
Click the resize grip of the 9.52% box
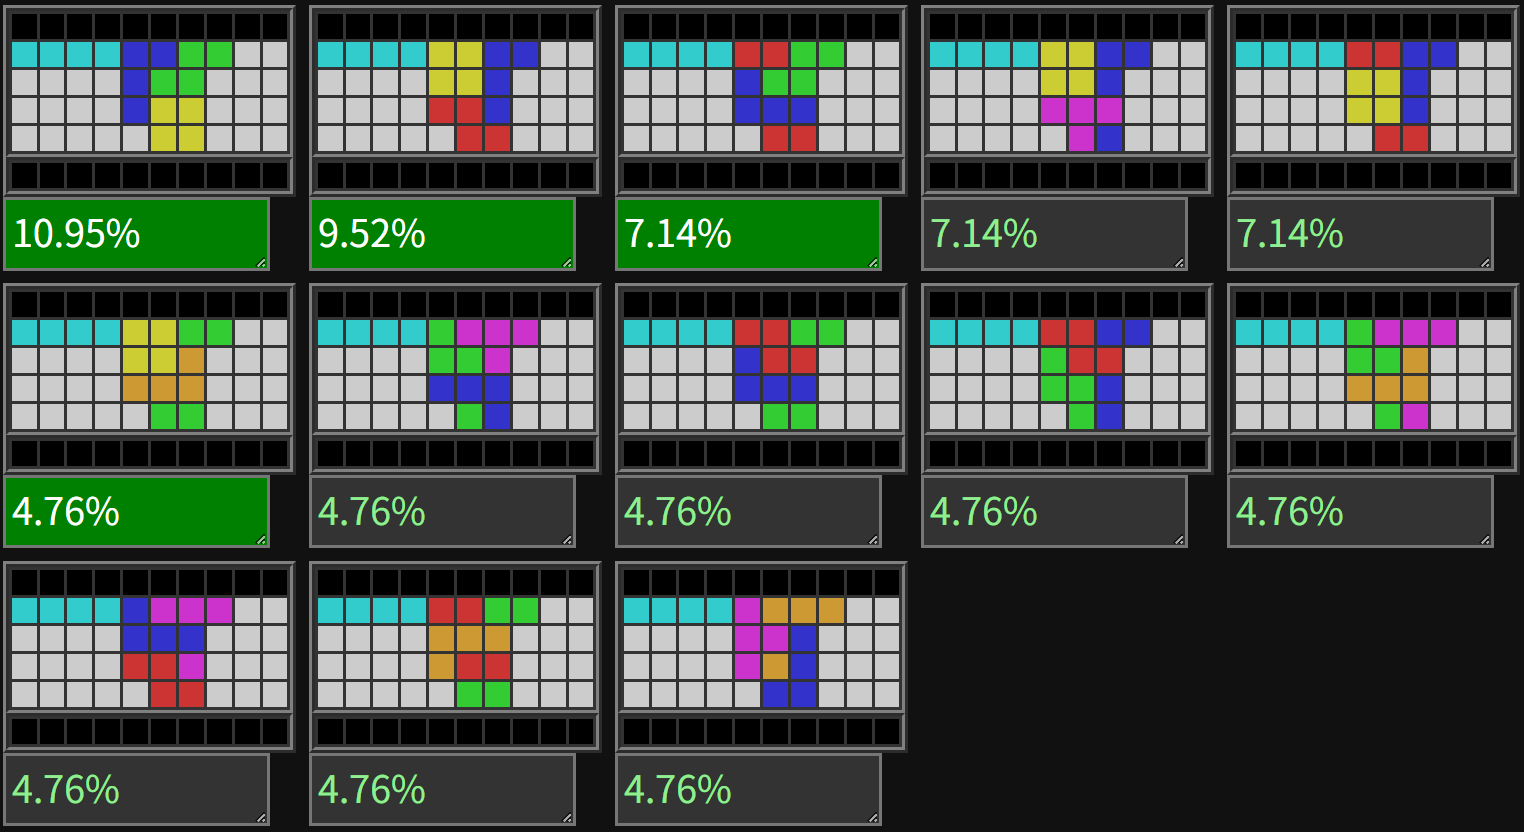[568, 263]
